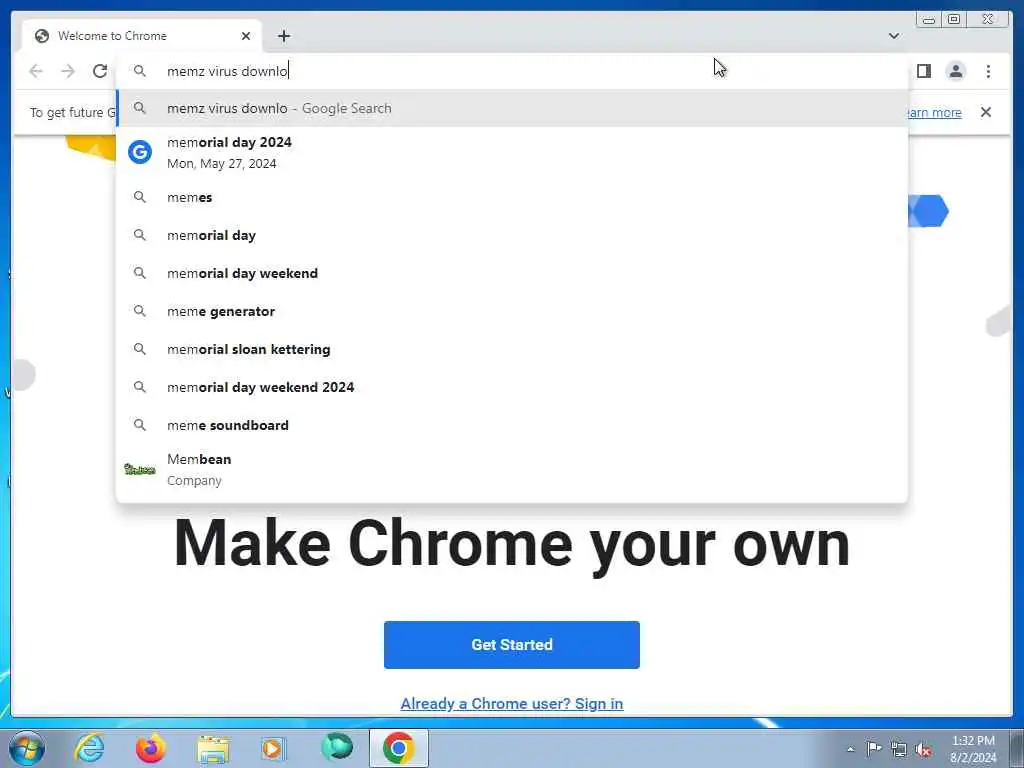Open Action Center flag icon
1024x768 pixels.
pos(874,748)
